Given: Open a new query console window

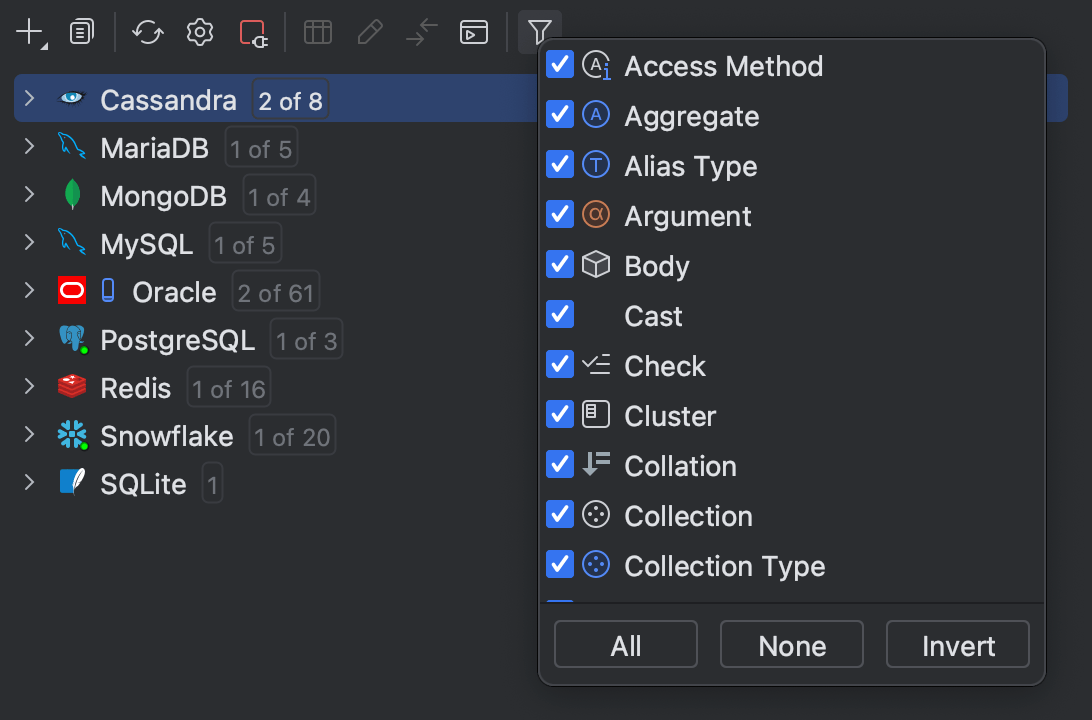Looking at the screenshot, I should pos(474,32).
